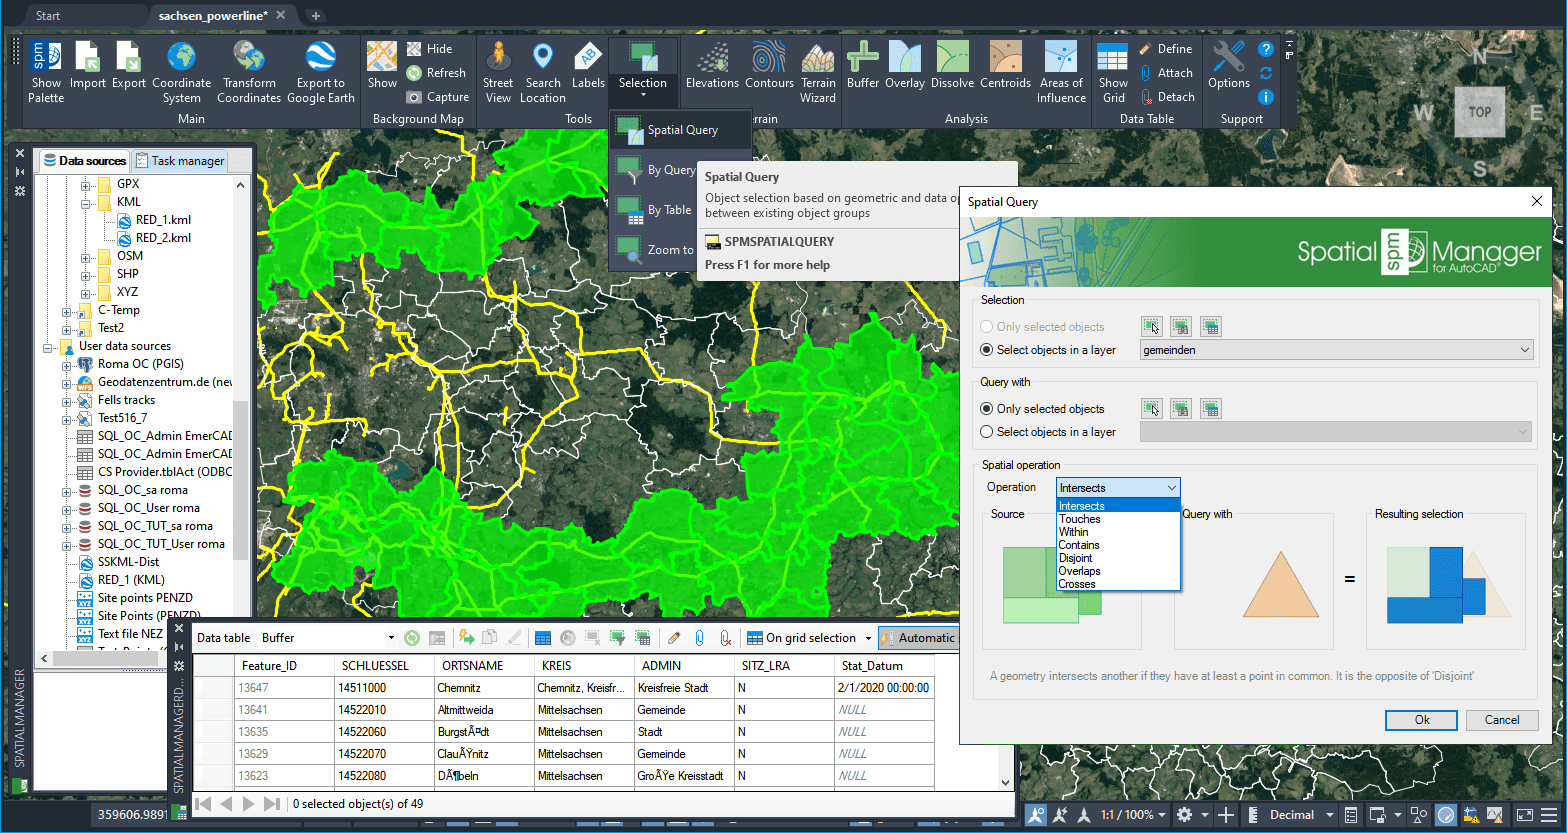The image size is (1567, 833).
Task: Click the Contours tool
Action: [x=769, y=66]
